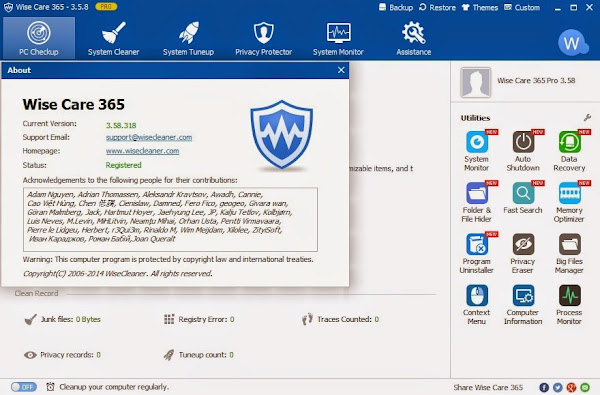Click the support@wisecleaner.com email link

[x=149, y=137]
